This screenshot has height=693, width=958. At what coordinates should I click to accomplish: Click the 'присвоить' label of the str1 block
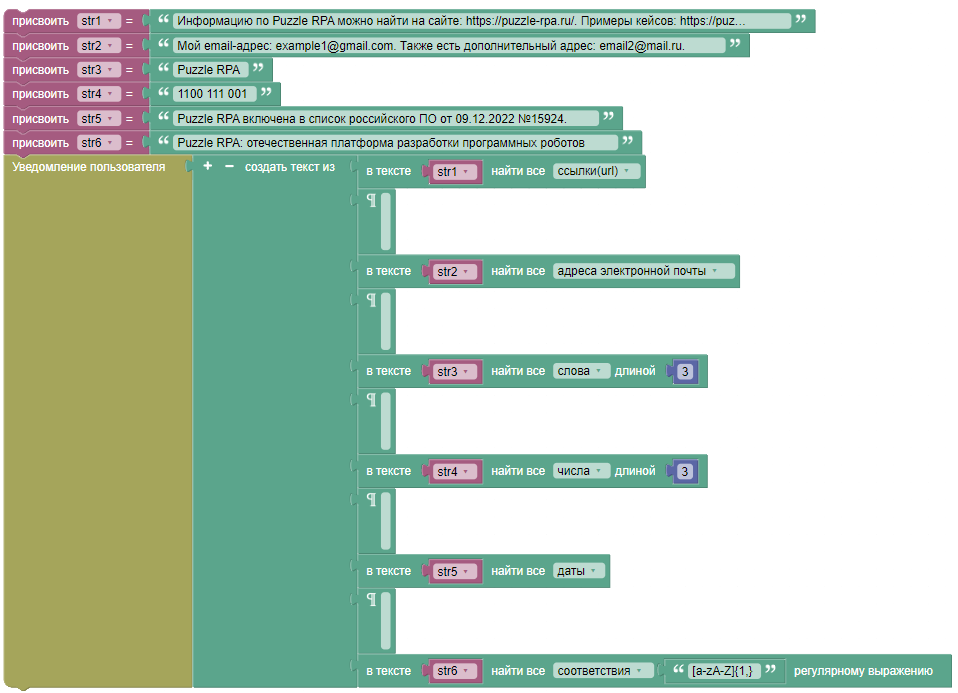pos(40,21)
